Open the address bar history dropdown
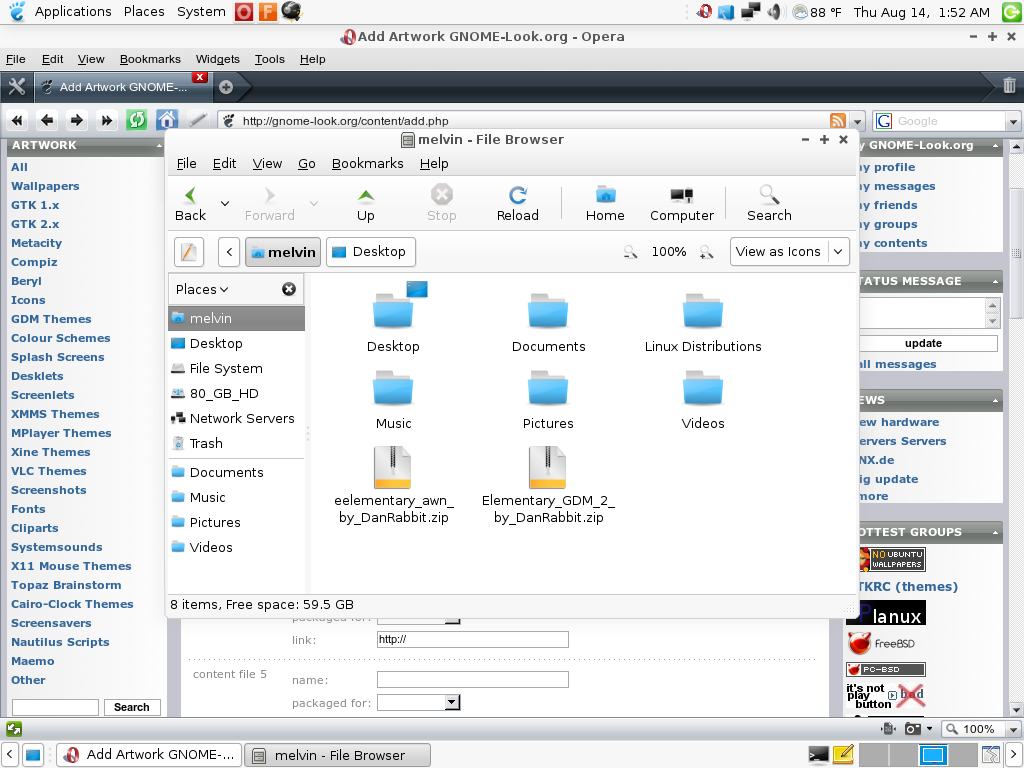Viewport: 1024px width, 768px height. click(857, 121)
